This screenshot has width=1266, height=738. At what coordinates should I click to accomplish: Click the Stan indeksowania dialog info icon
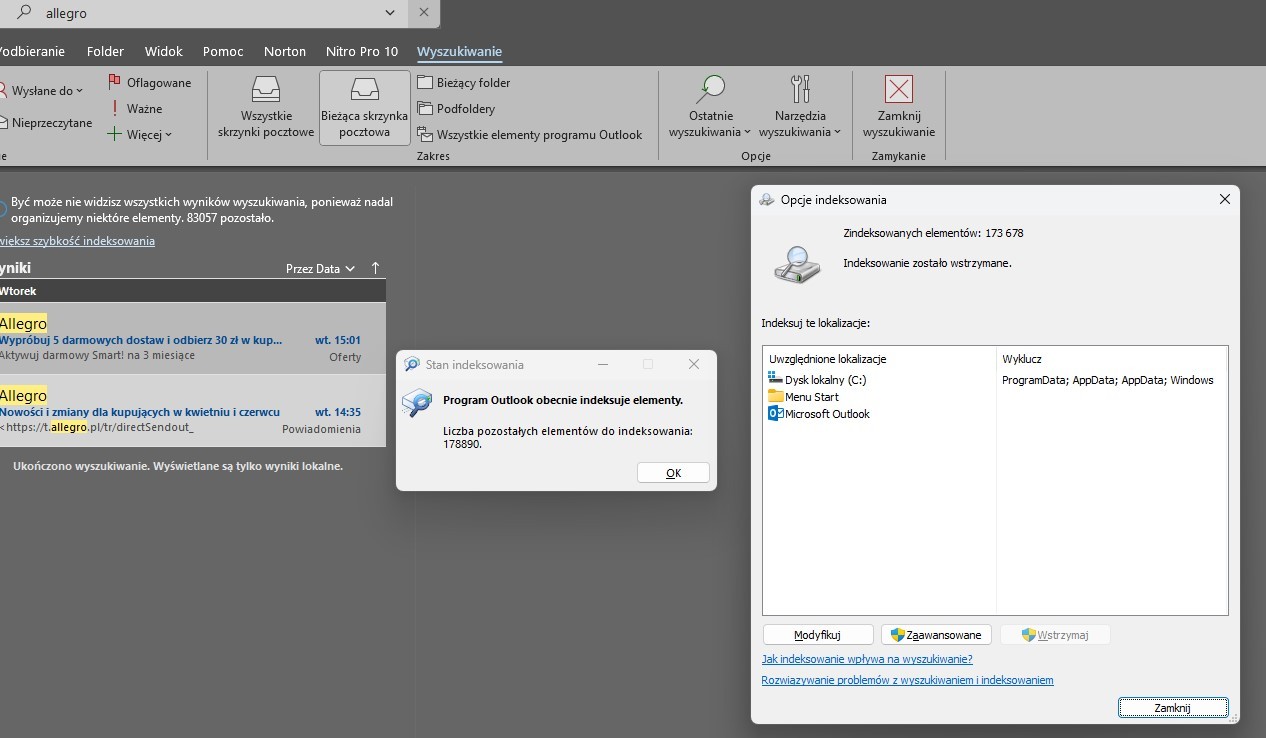417,402
